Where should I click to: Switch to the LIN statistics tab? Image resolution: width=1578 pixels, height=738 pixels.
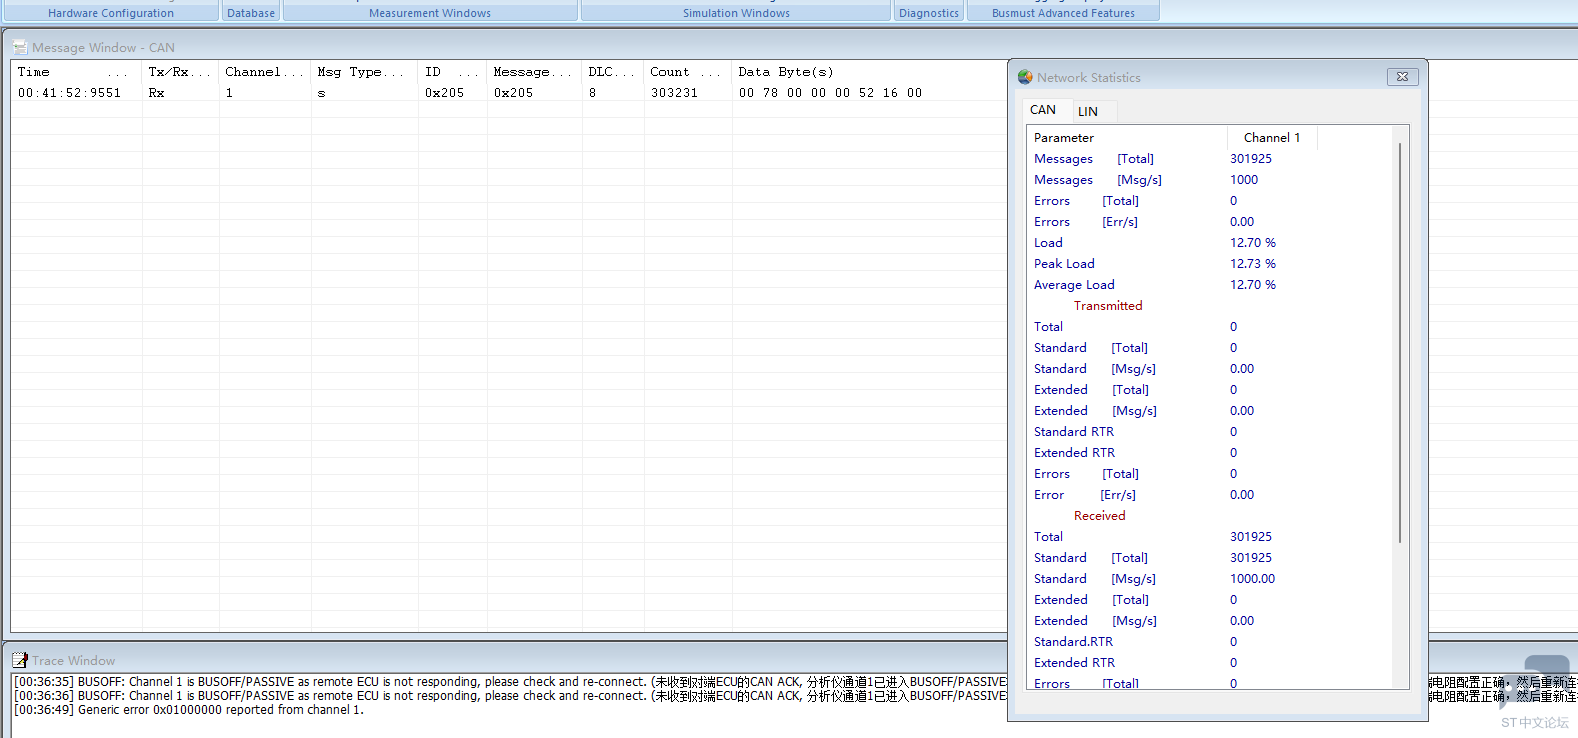[1088, 111]
